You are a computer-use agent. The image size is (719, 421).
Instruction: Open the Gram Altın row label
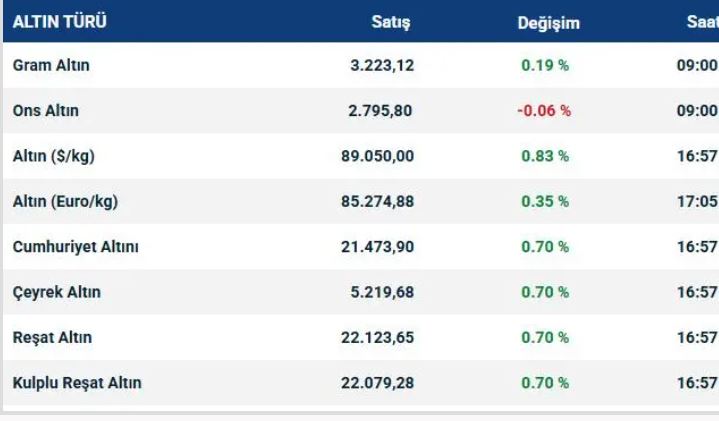tap(51, 66)
